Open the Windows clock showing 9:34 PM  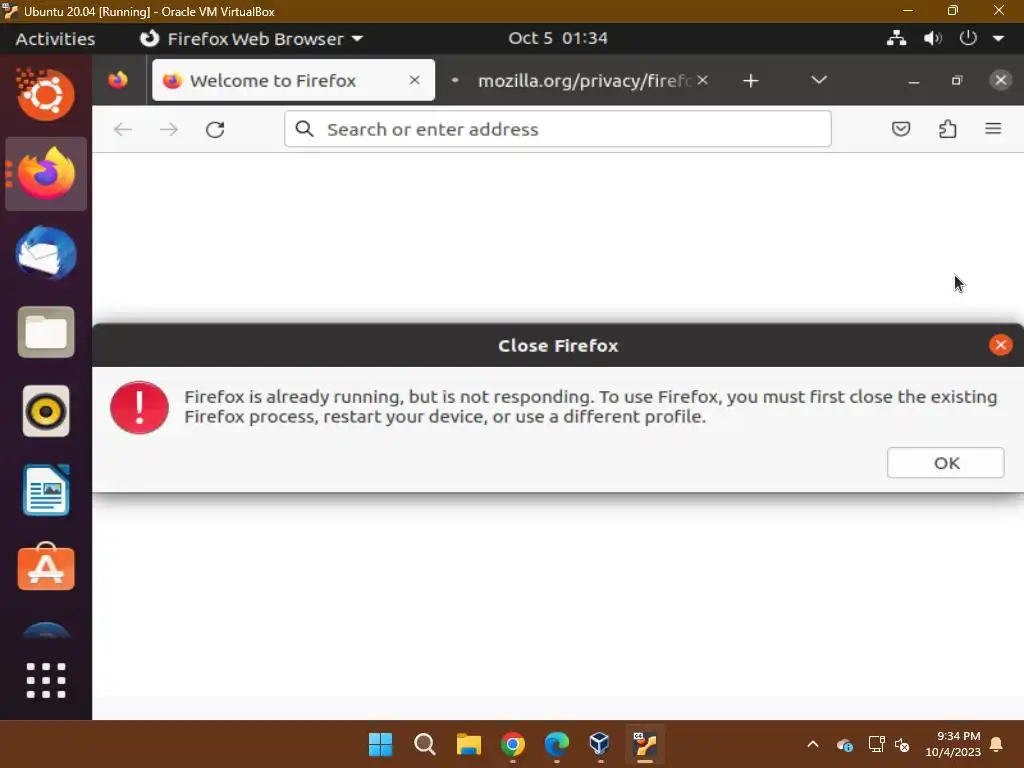[953, 744]
